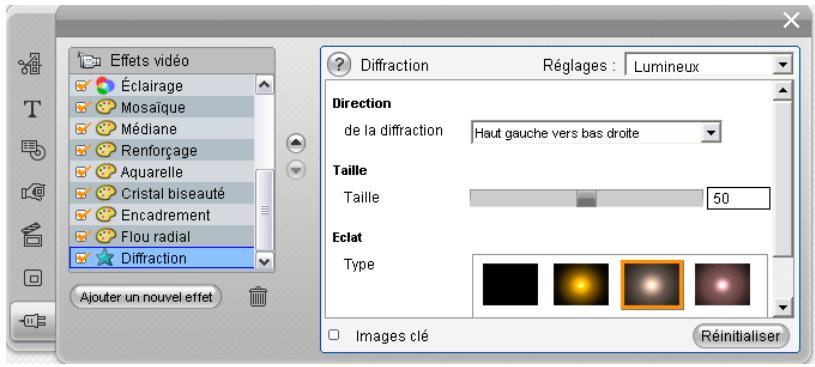Select the Flou radial effect row

162,237
